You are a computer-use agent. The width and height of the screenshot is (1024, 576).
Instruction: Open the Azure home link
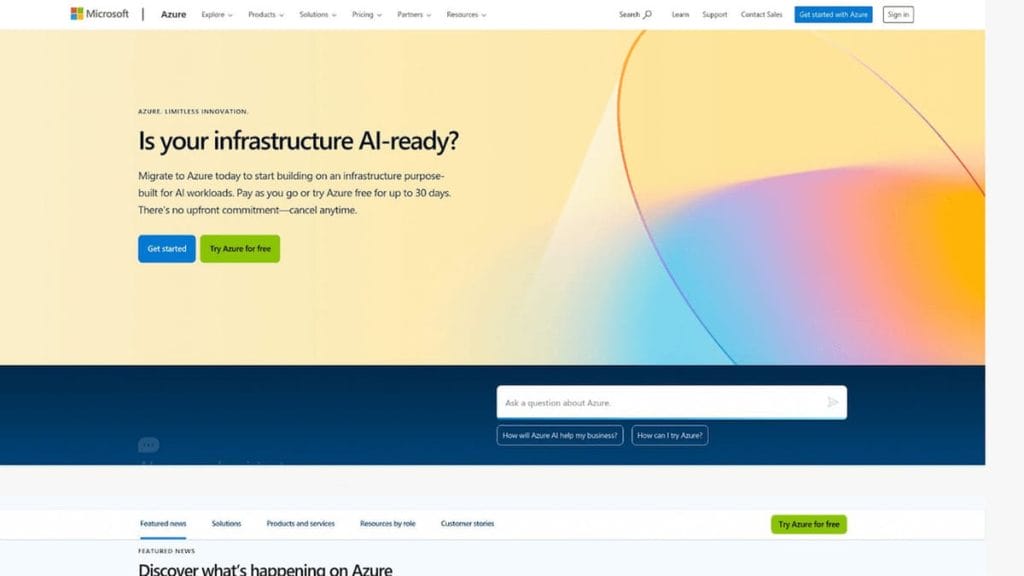[x=173, y=14]
